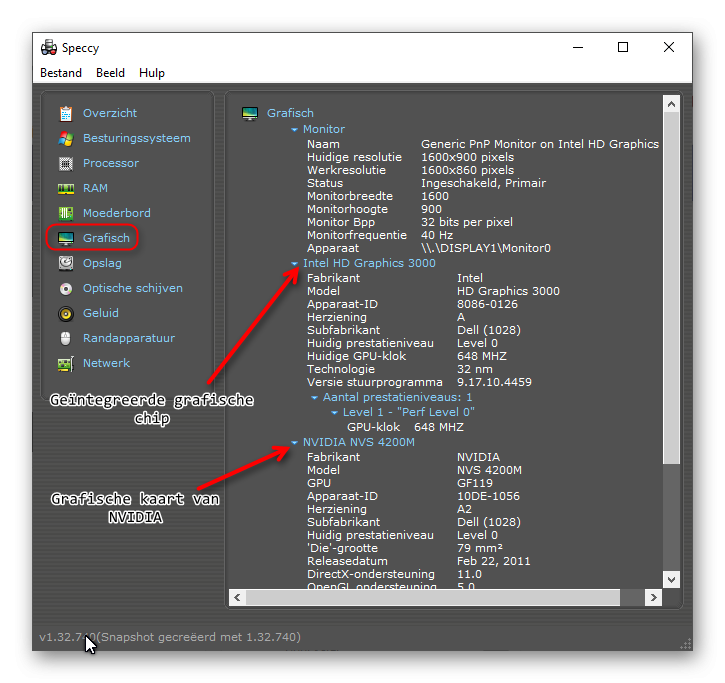Click the Moederbord circuit board icon
This screenshot has width=725, height=683.
tap(66, 213)
